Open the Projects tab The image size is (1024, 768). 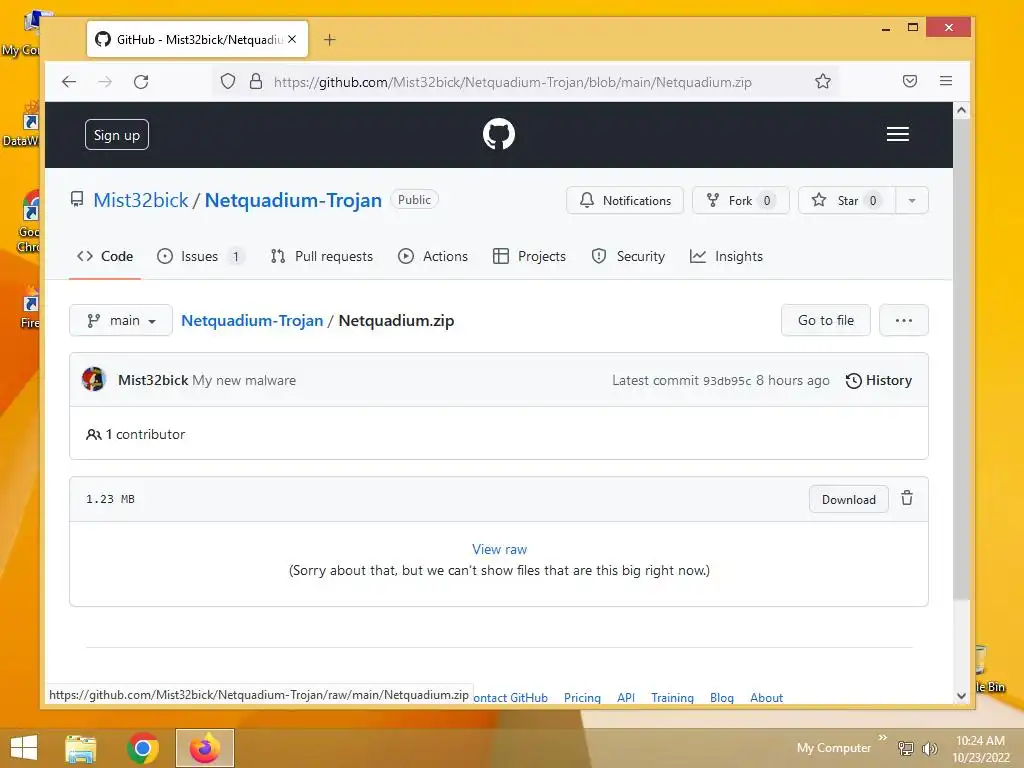pos(529,256)
